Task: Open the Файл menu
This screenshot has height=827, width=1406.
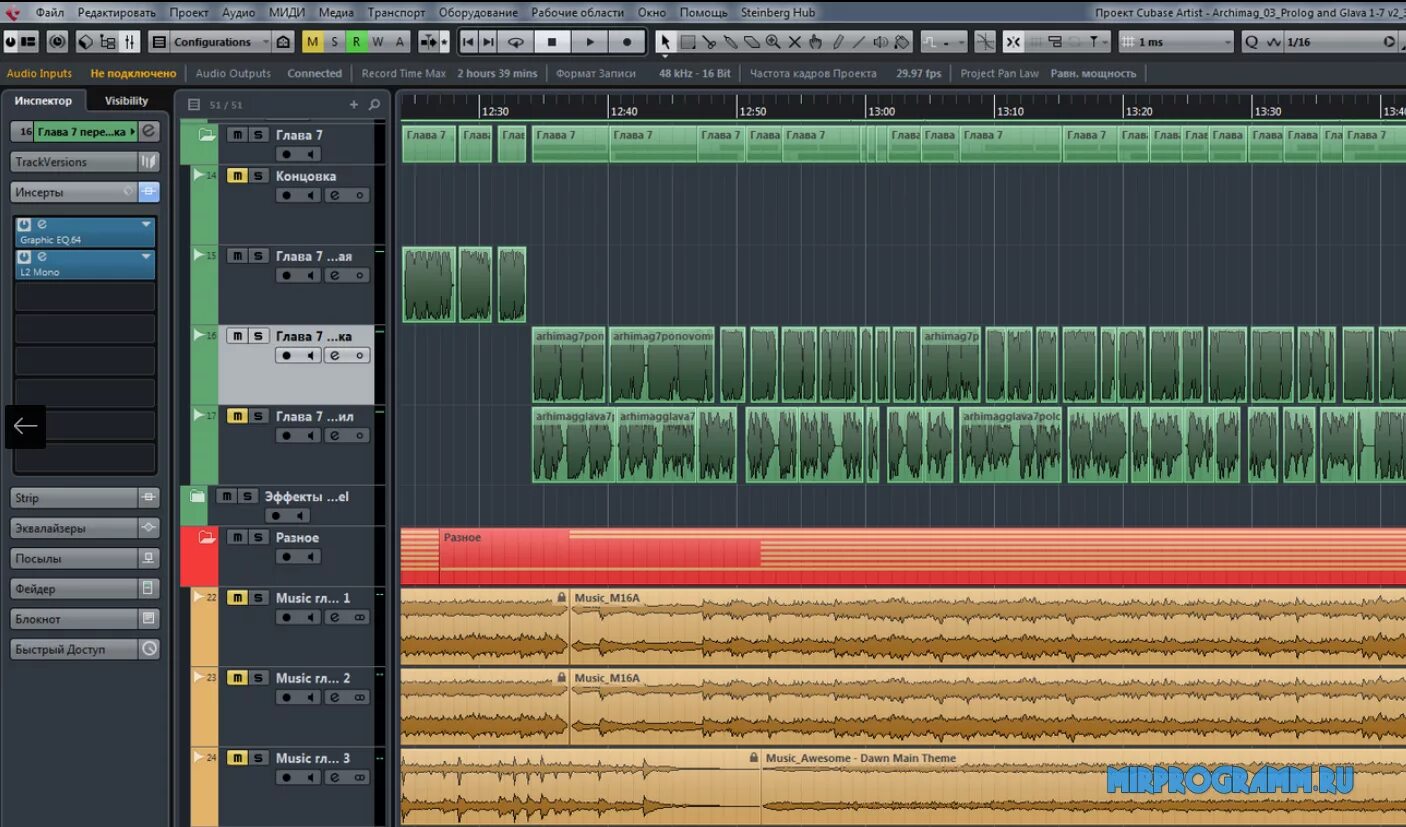Action: click(50, 13)
